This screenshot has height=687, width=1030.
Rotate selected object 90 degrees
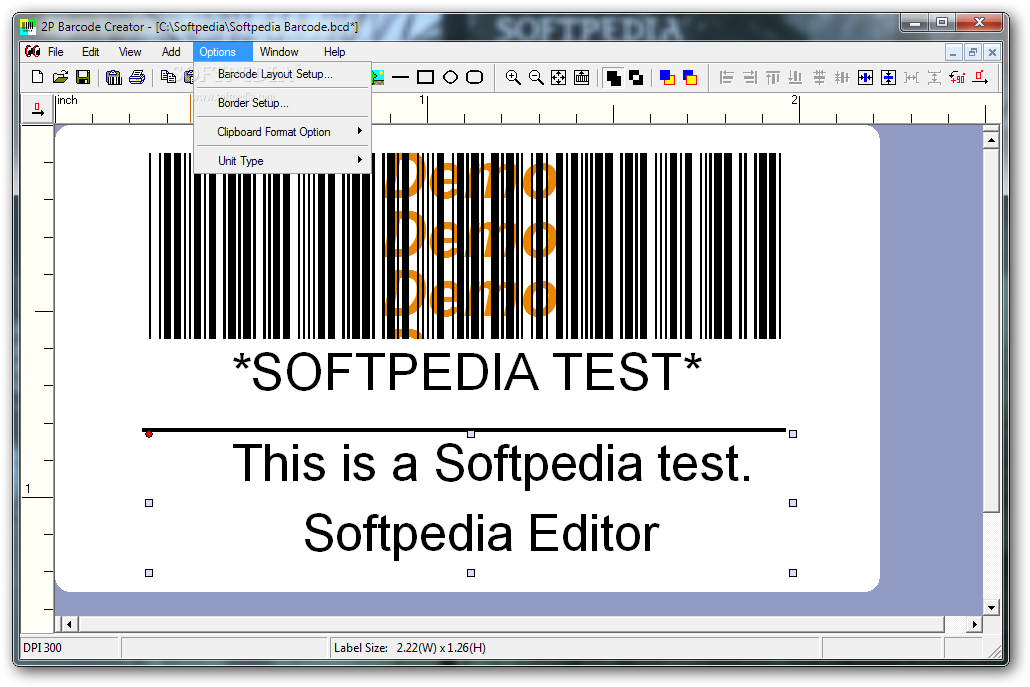[x=957, y=78]
